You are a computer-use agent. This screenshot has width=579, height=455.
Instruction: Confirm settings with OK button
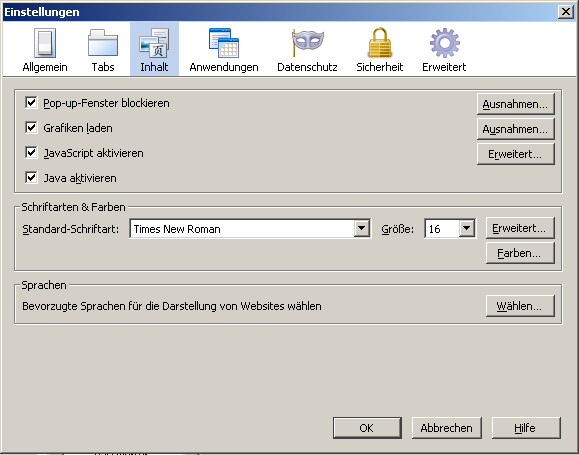point(367,428)
